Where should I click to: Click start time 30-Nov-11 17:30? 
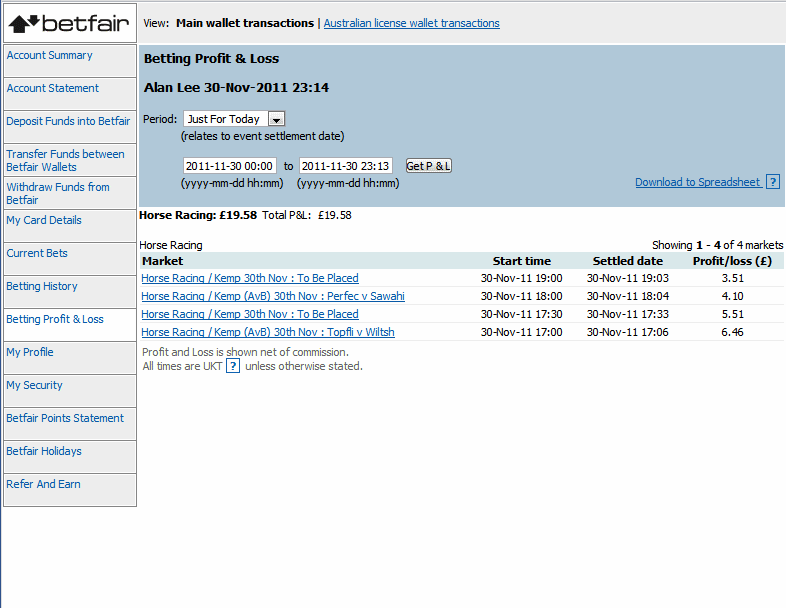(x=521, y=314)
